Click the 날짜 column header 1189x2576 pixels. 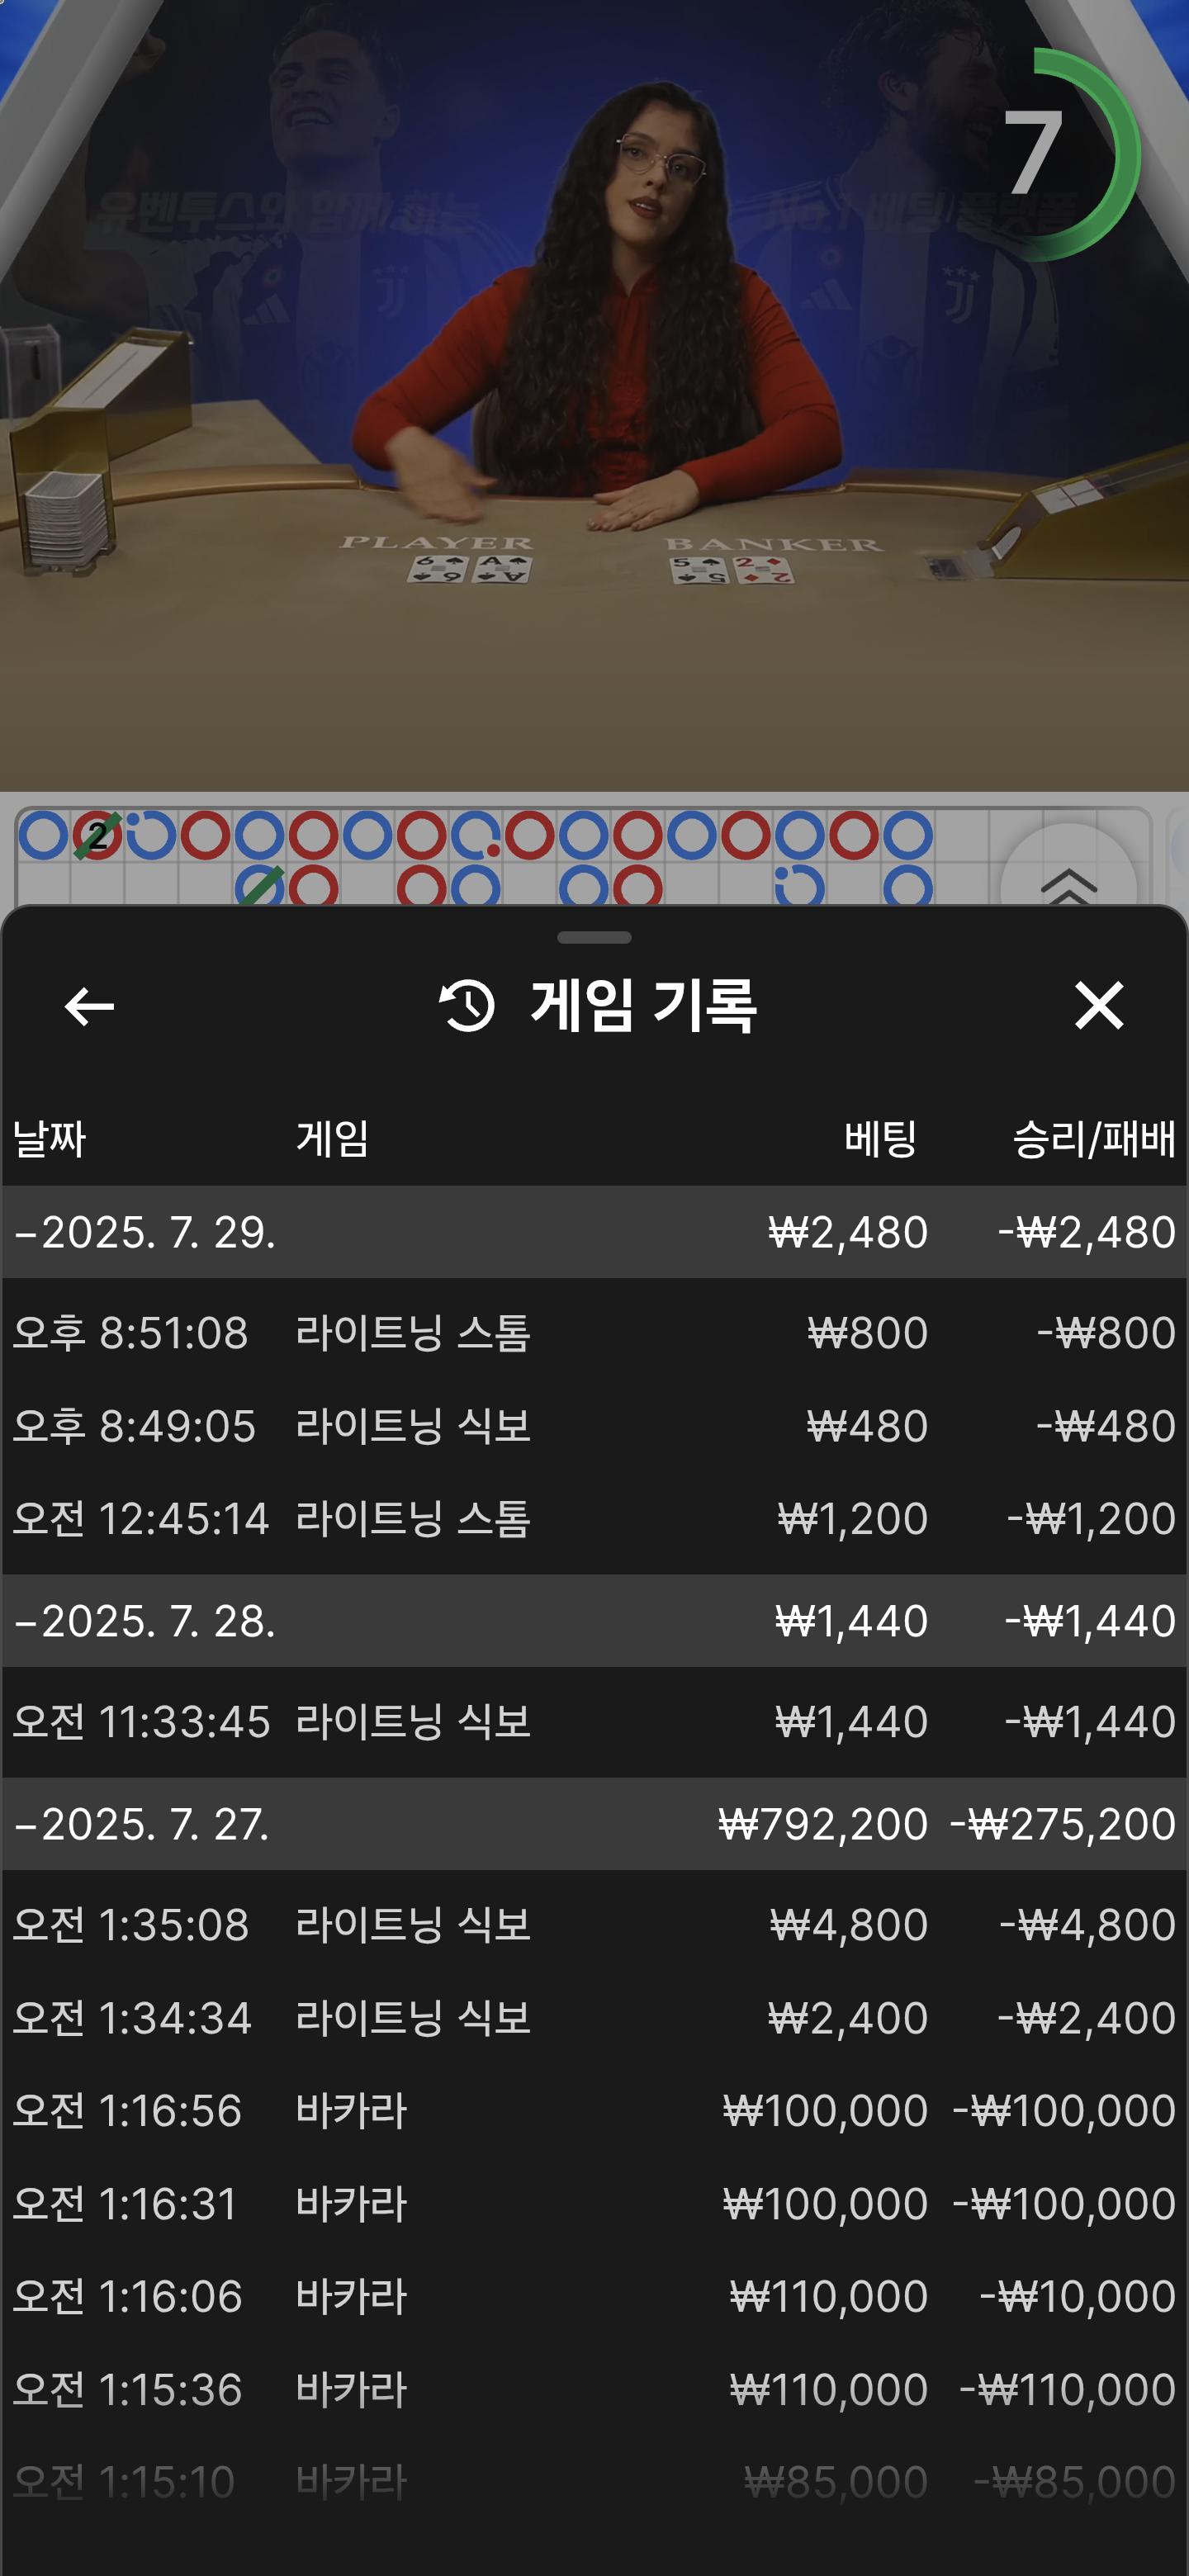(x=49, y=1139)
